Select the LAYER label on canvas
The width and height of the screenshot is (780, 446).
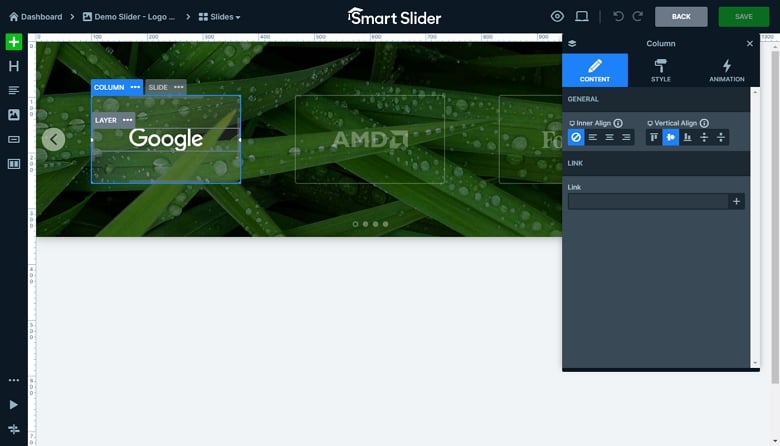[105, 120]
